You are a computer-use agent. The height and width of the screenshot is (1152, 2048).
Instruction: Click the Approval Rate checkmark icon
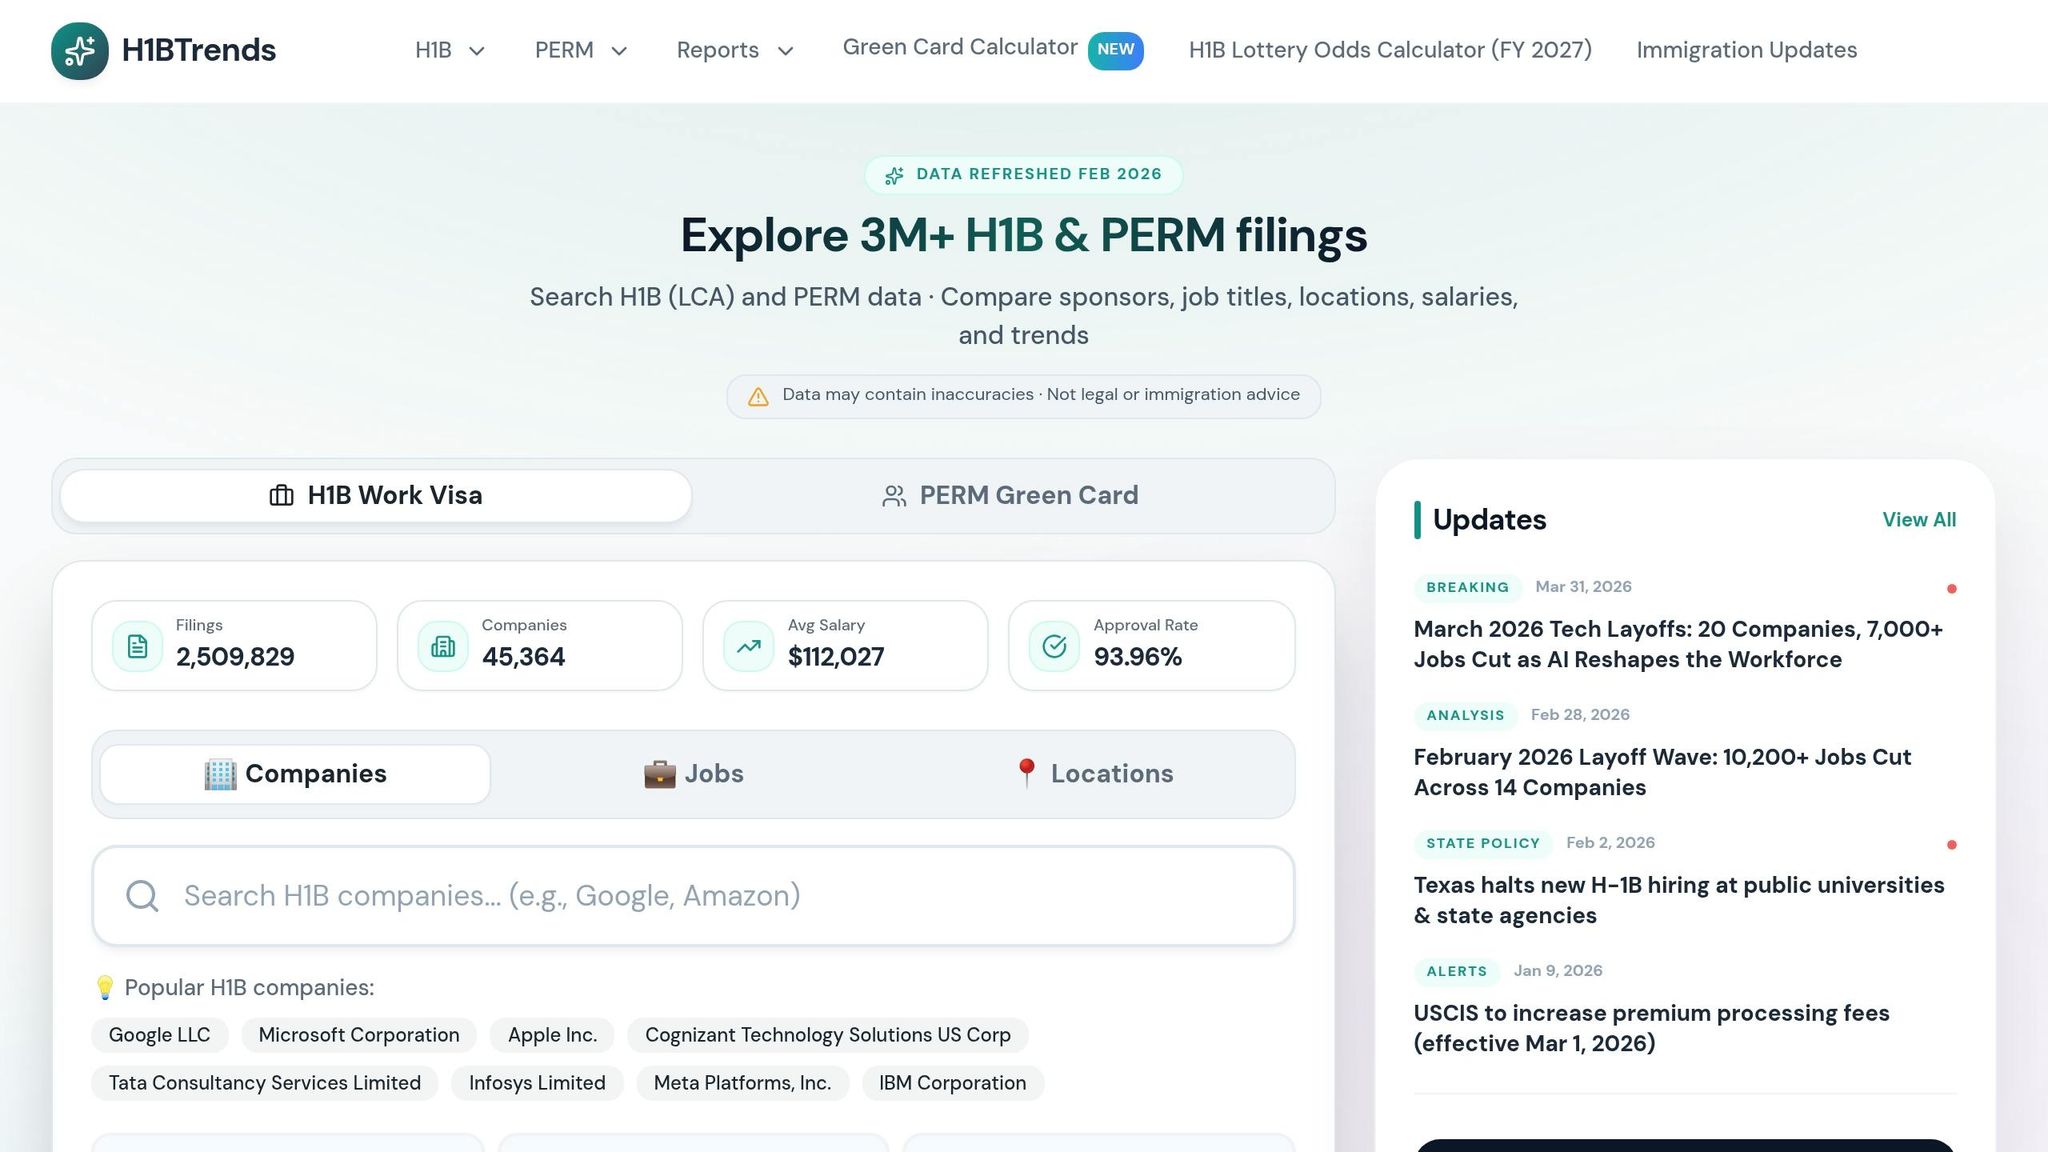[1054, 646]
